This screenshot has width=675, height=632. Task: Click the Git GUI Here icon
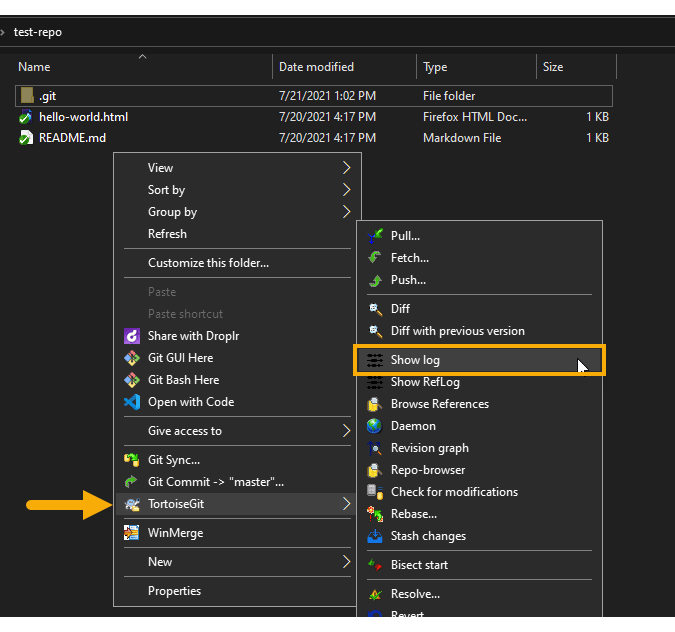132,358
